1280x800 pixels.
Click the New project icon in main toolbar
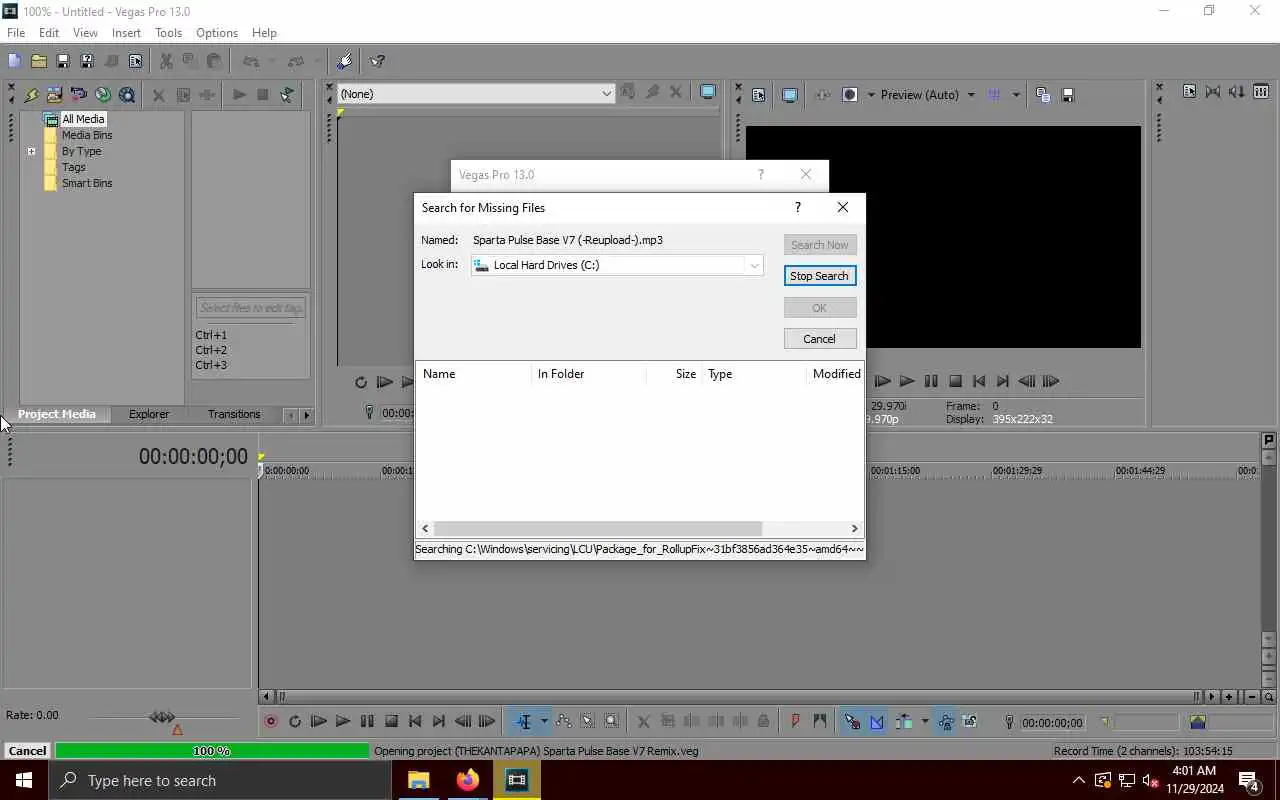click(14, 61)
